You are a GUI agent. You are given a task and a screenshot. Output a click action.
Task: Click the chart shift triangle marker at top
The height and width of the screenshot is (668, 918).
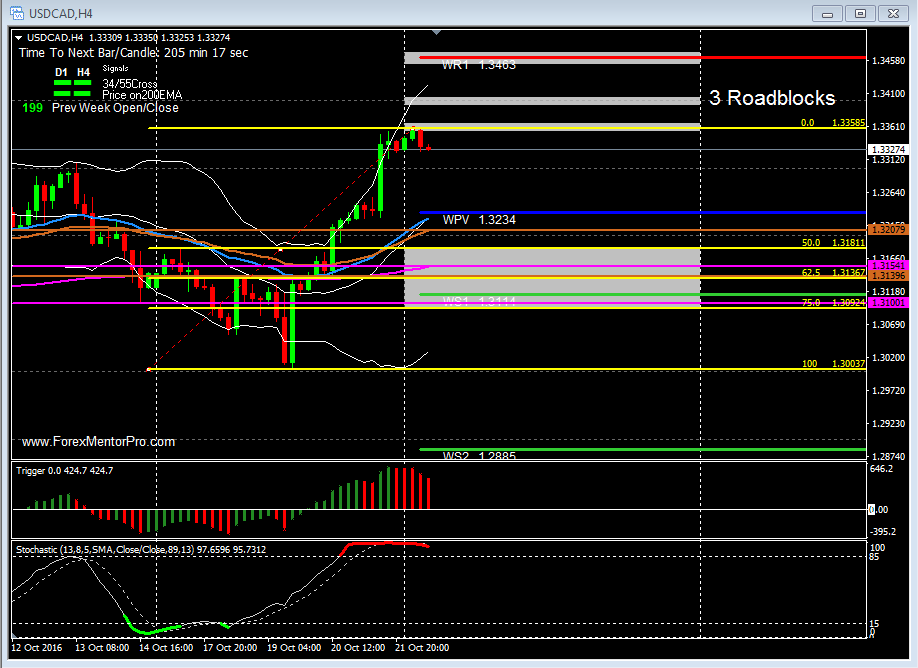click(x=436, y=33)
